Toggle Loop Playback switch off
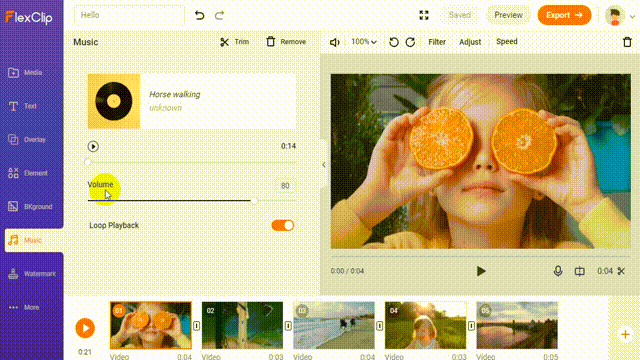The image size is (640, 360). [283, 225]
